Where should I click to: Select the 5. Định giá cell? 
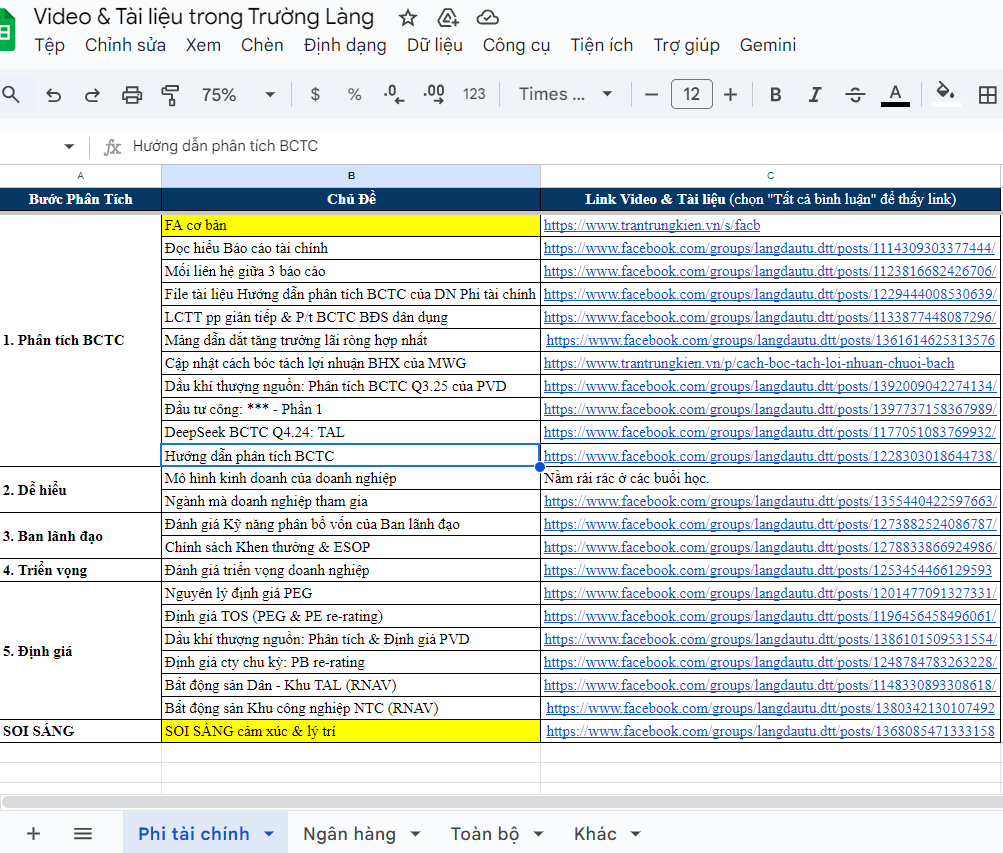coord(81,651)
